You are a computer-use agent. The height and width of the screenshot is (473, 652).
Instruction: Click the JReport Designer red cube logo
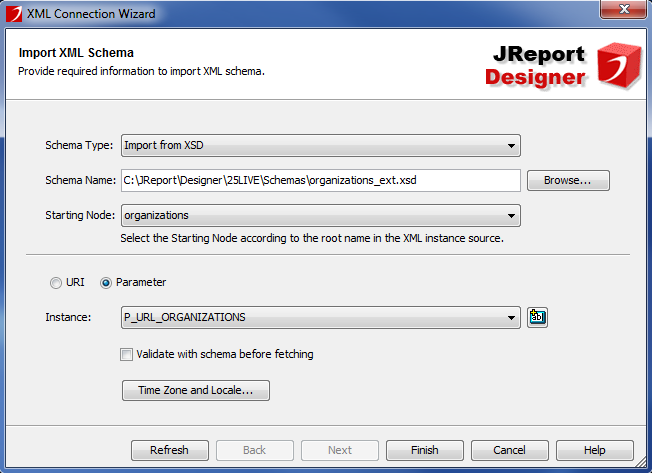(619, 65)
